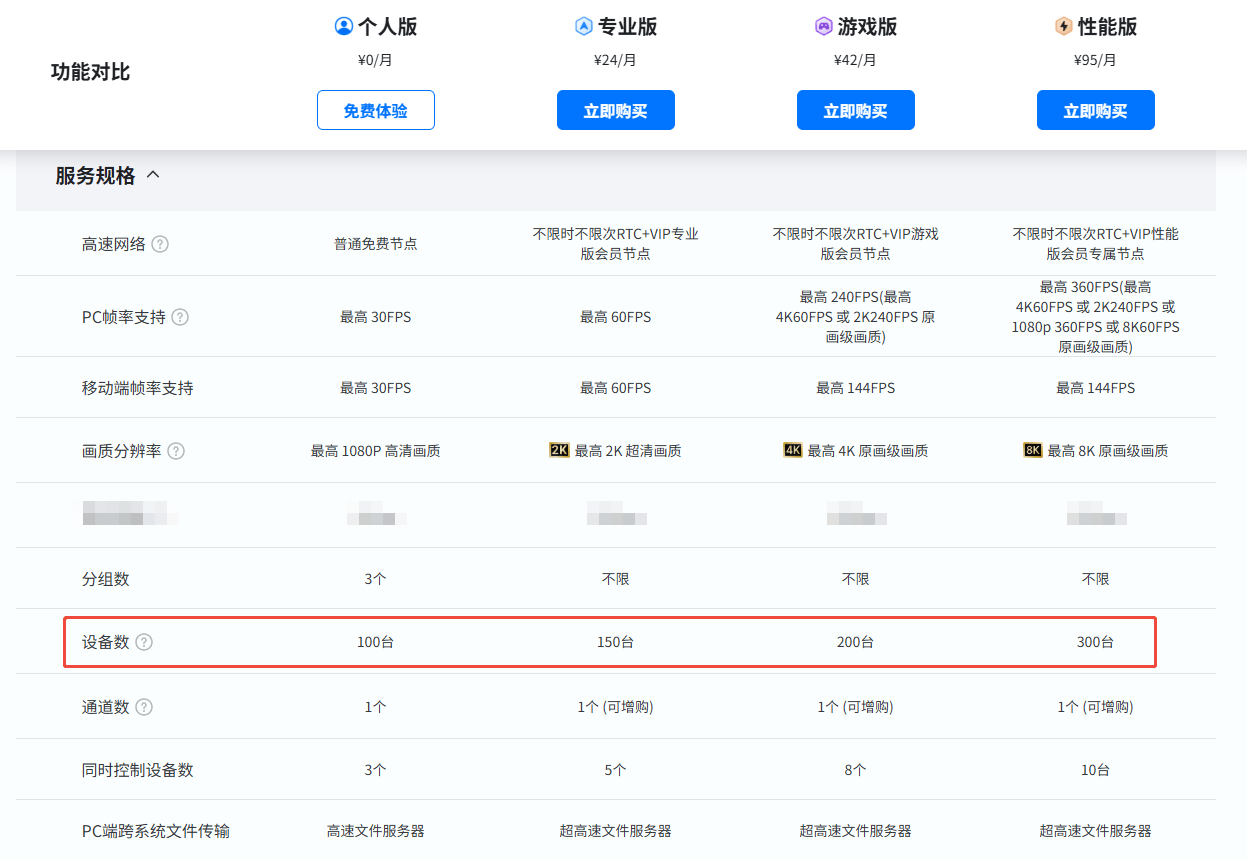Click the 功能对比 heading
Screen dimensions: 1247x859
pos(90,72)
